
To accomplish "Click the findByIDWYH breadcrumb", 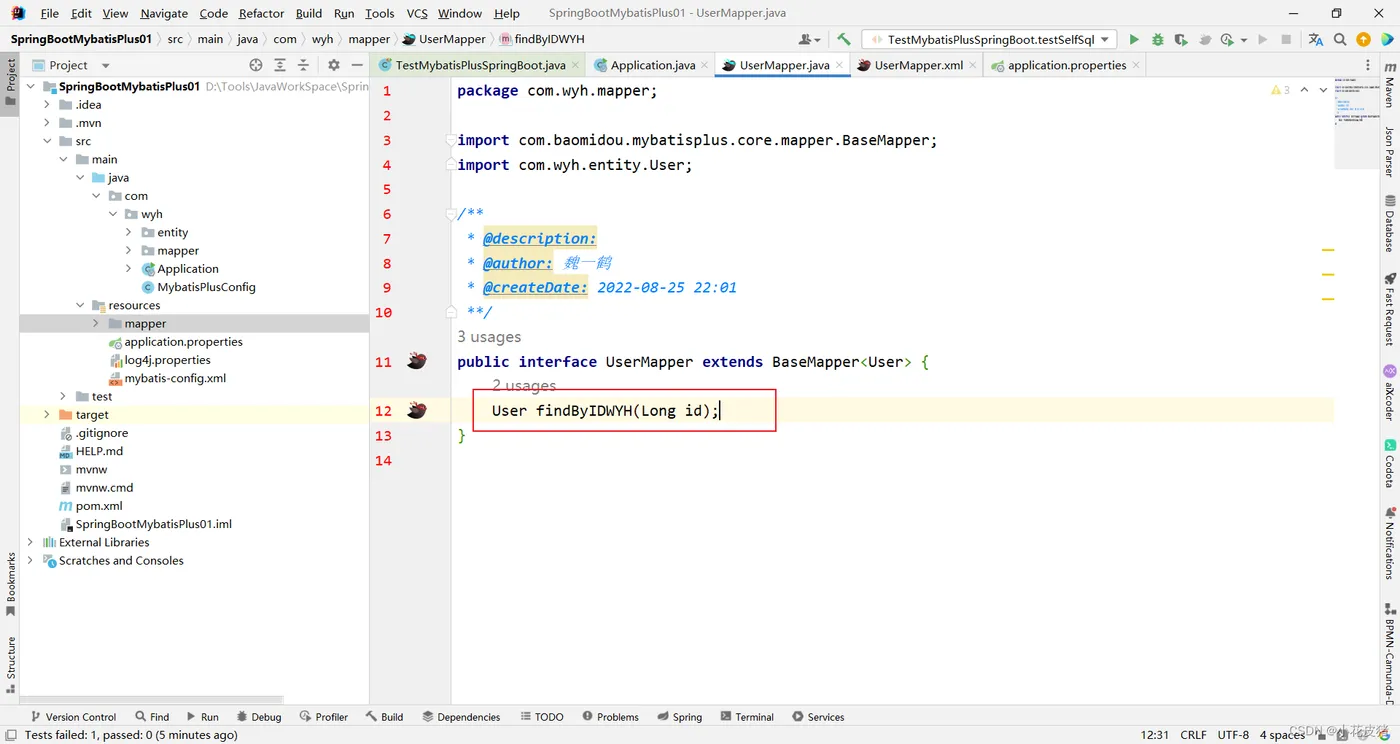I will pos(541,39).
